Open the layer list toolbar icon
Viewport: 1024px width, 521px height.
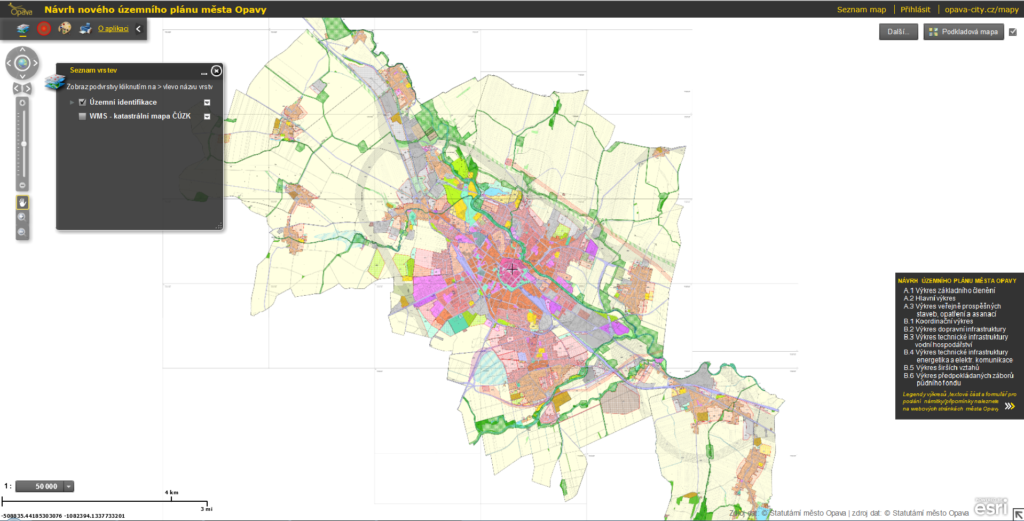(x=23, y=29)
